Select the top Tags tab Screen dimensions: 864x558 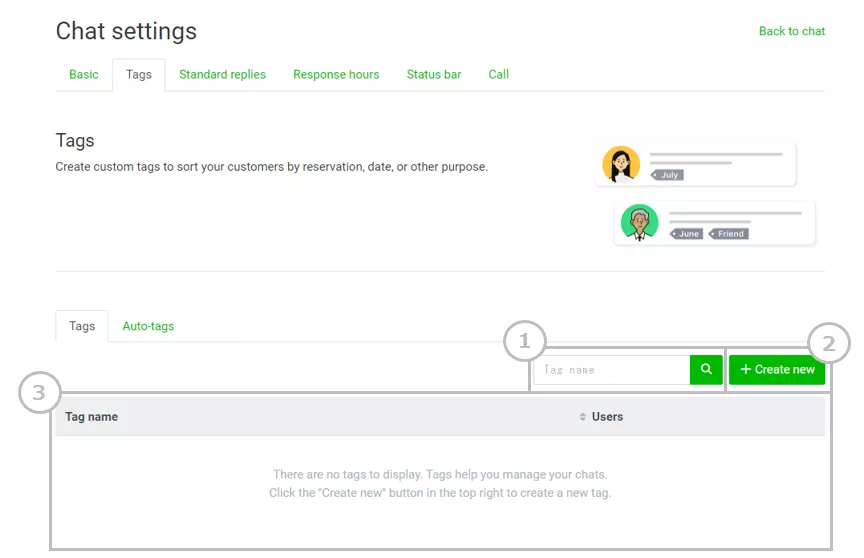pyautogui.click(x=138, y=74)
